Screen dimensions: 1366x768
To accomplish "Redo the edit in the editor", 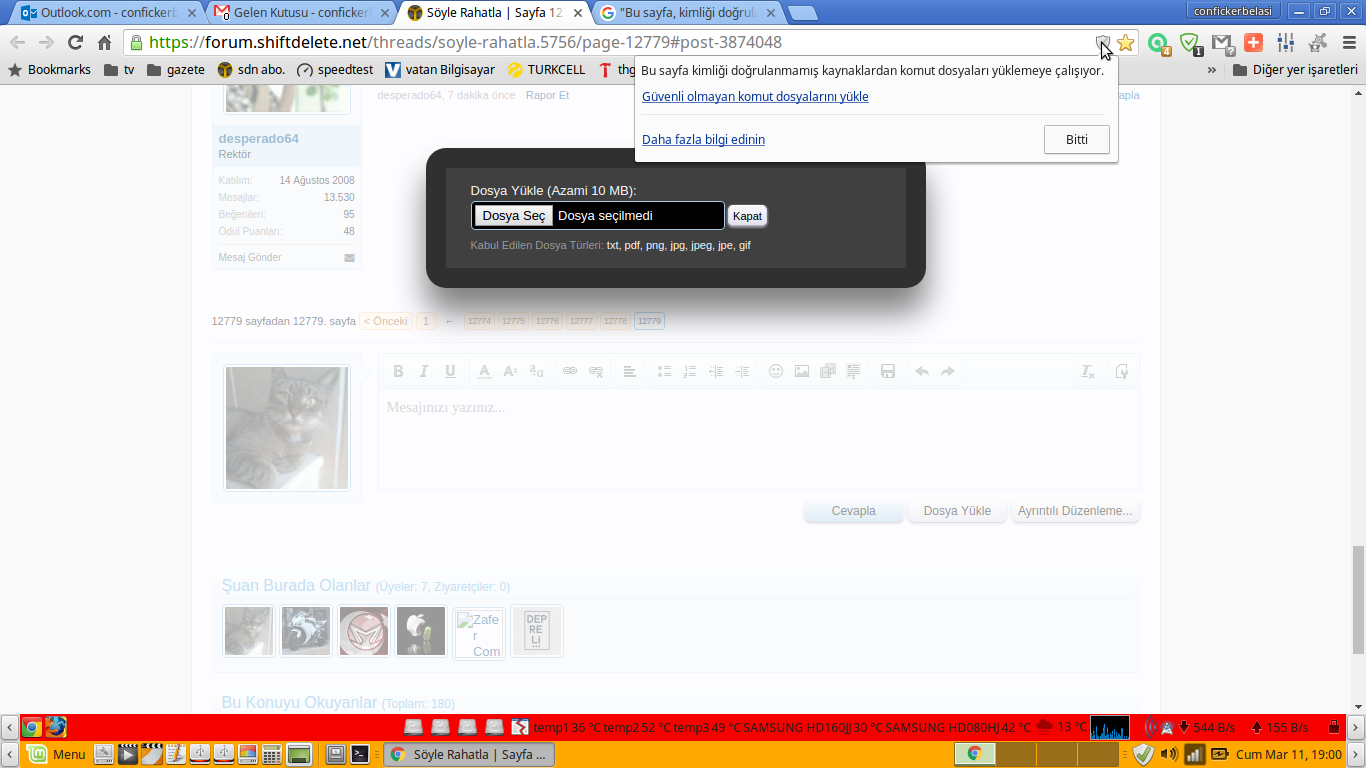I will click(x=948, y=371).
